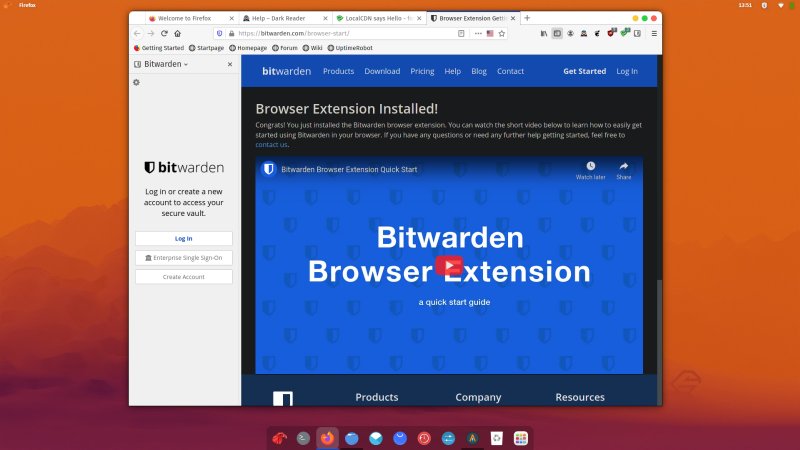Open the Homepage bookmark
The height and width of the screenshot is (450, 800).
(248, 48)
